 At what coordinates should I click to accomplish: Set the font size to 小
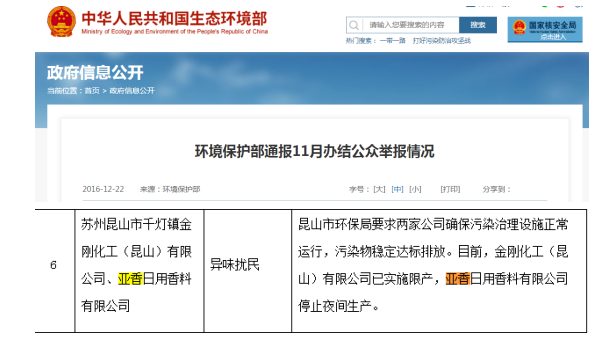pos(415,189)
